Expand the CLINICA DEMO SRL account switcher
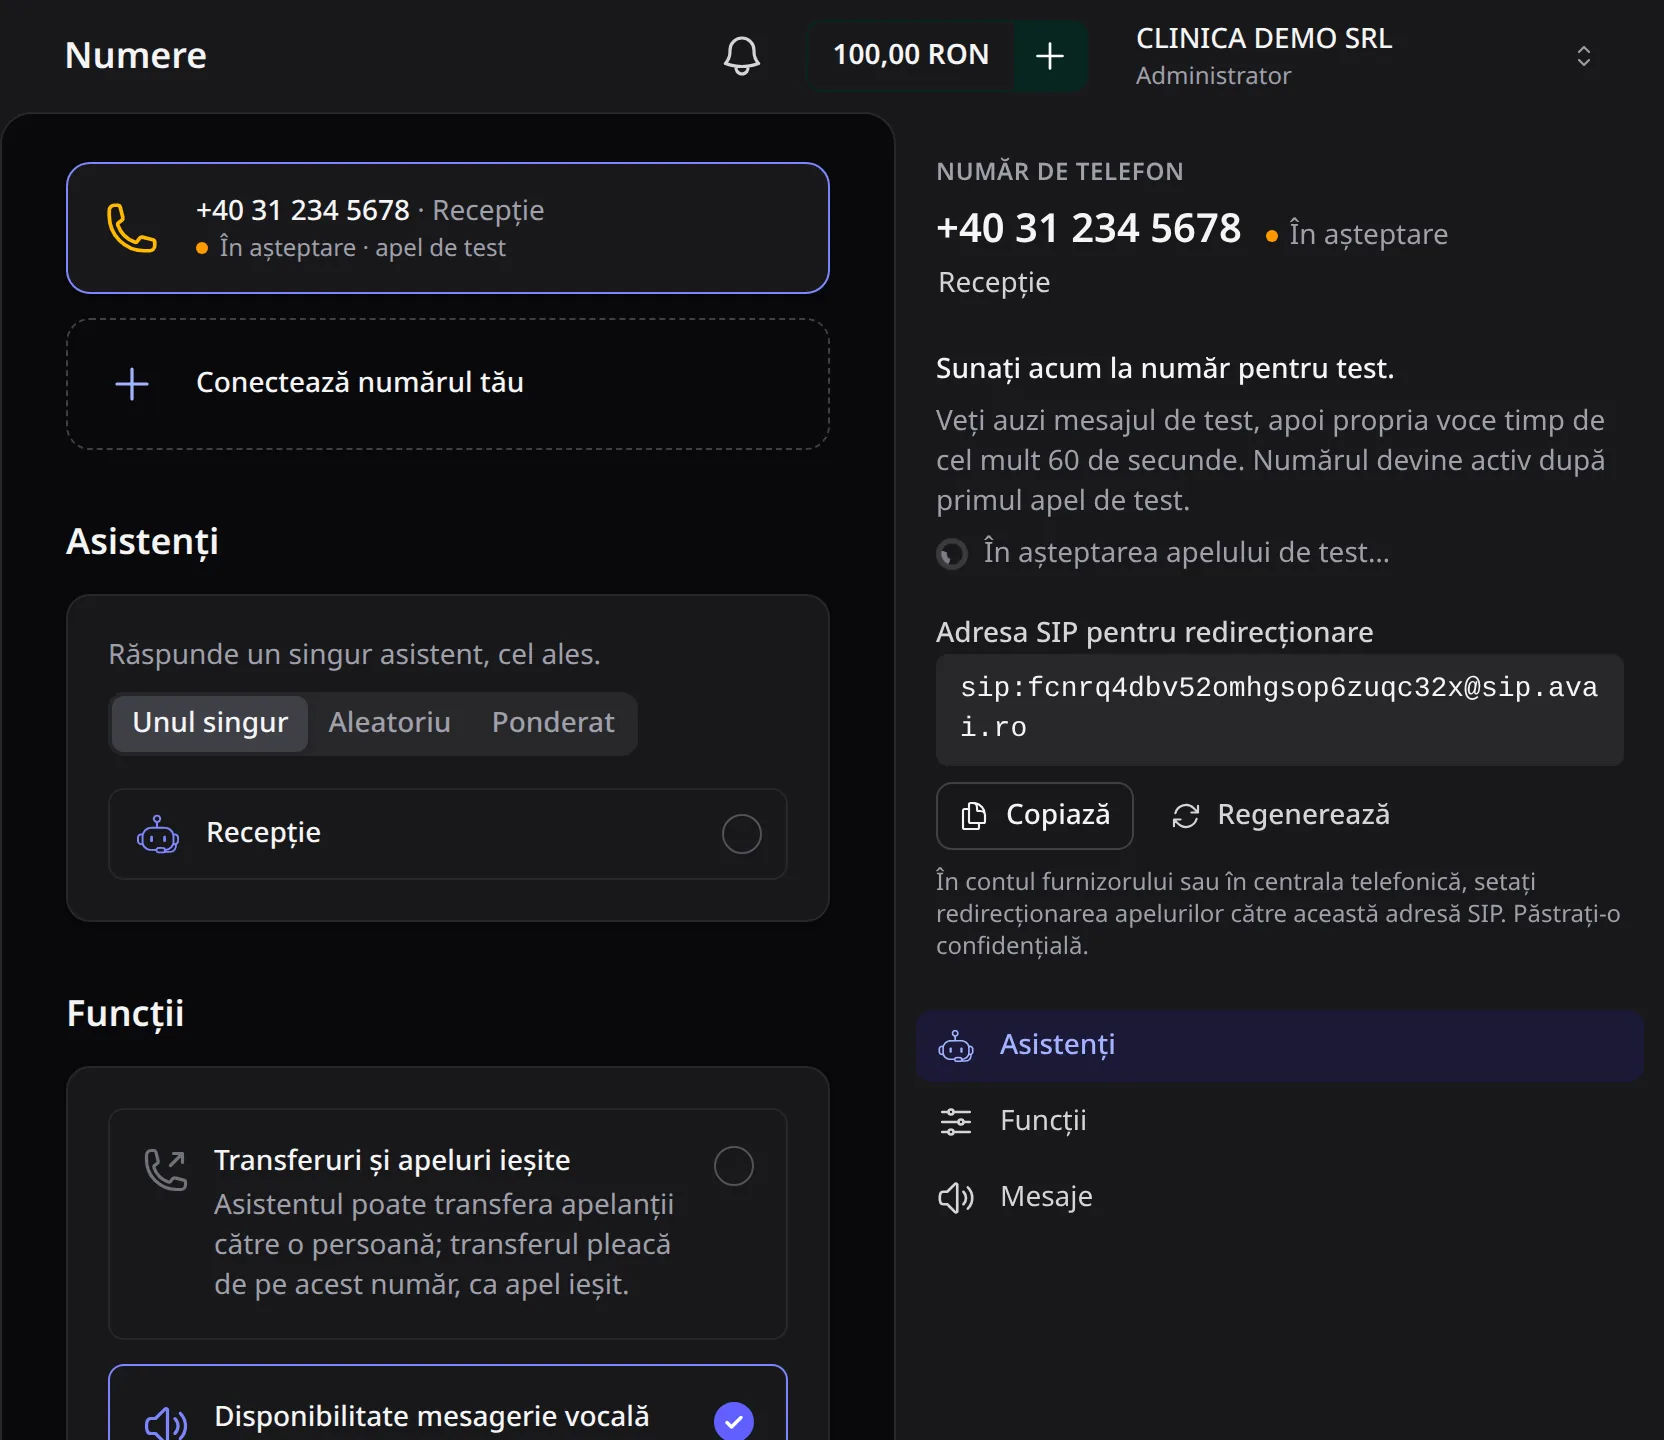 (x=1583, y=56)
